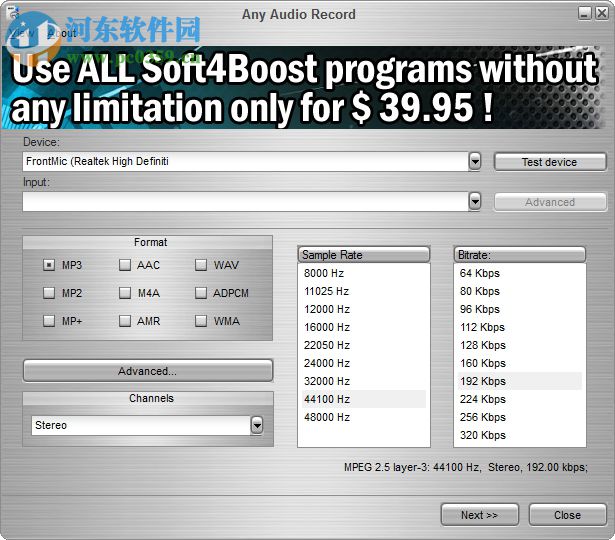Select 44100 Hz sample rate

coord(364,399)
